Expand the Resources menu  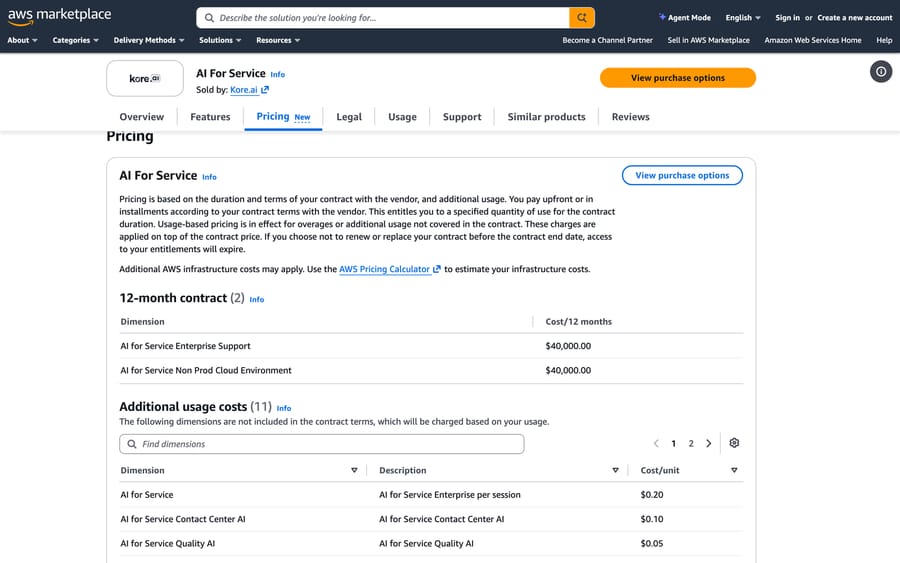click(x=278, y=40)
